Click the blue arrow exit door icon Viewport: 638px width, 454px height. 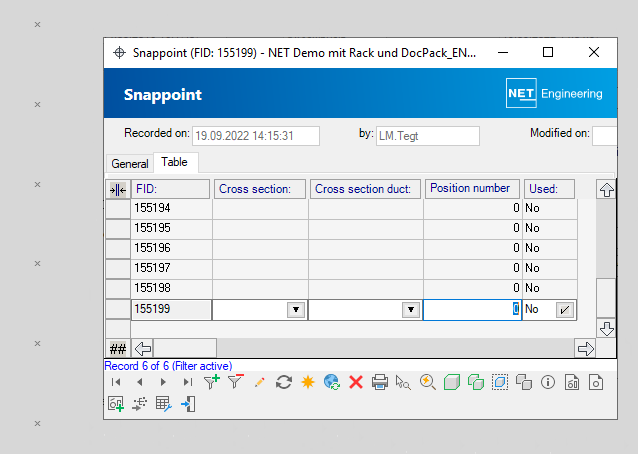pyautogui.click(x=188, y=404)
